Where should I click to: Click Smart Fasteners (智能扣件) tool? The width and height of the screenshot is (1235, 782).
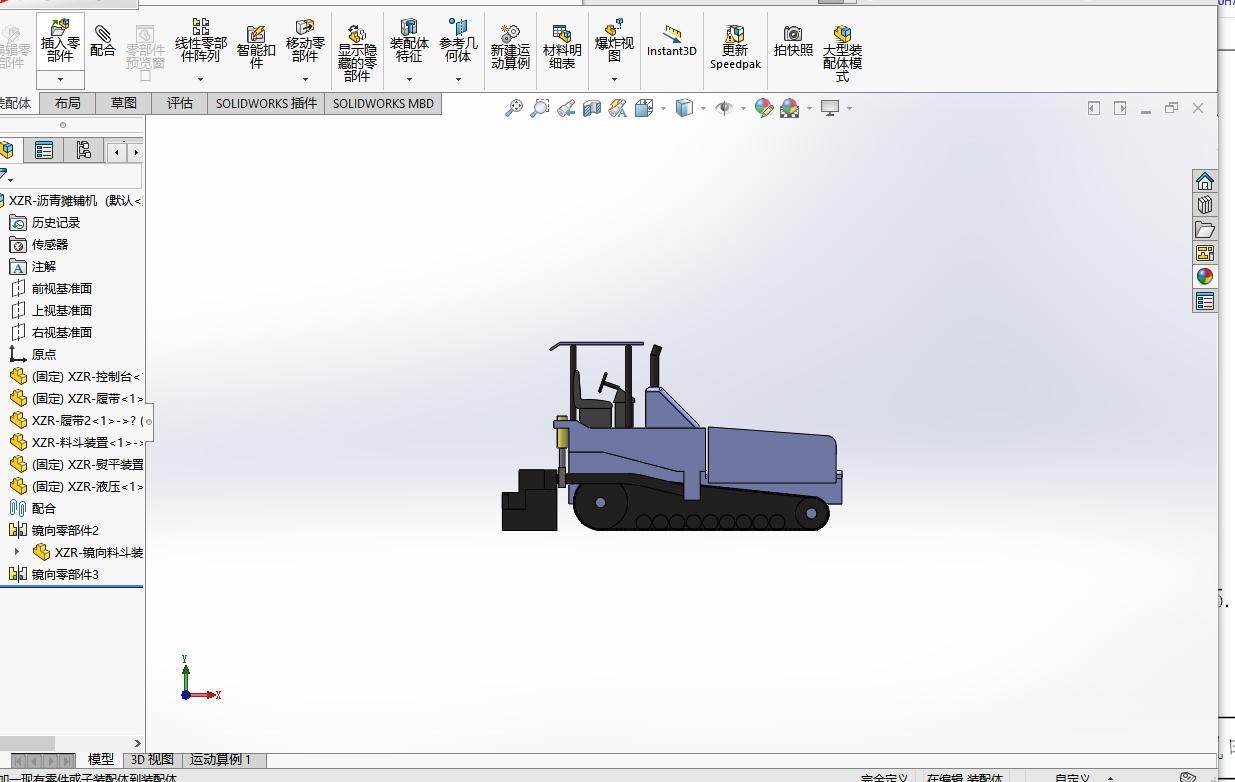pyautogui.click(x=256, y=46)
